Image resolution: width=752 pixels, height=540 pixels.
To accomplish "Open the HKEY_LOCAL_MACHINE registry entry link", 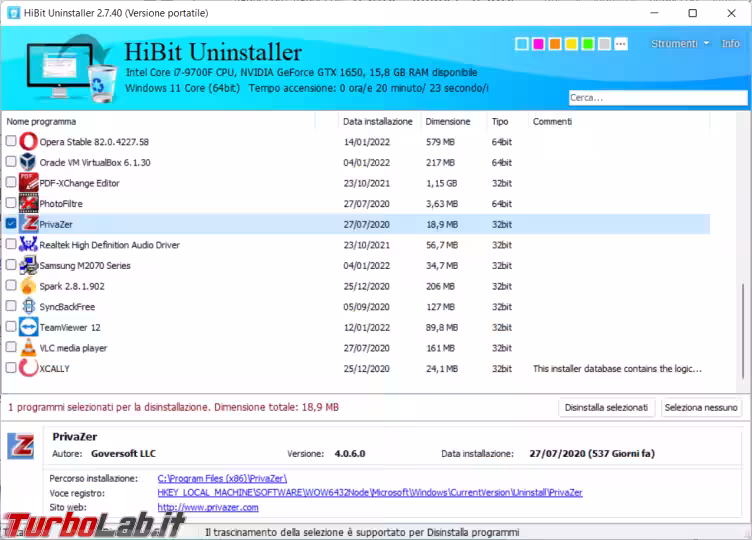I will [370, 493].
